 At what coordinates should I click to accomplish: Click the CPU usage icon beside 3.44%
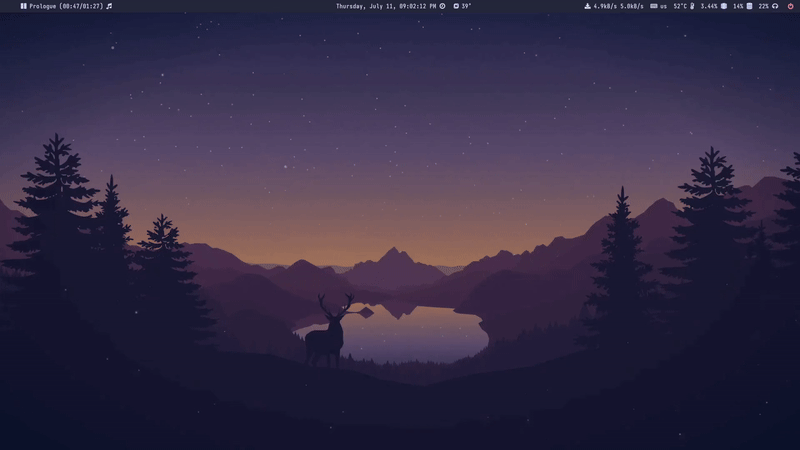click(x=723, y=6)
